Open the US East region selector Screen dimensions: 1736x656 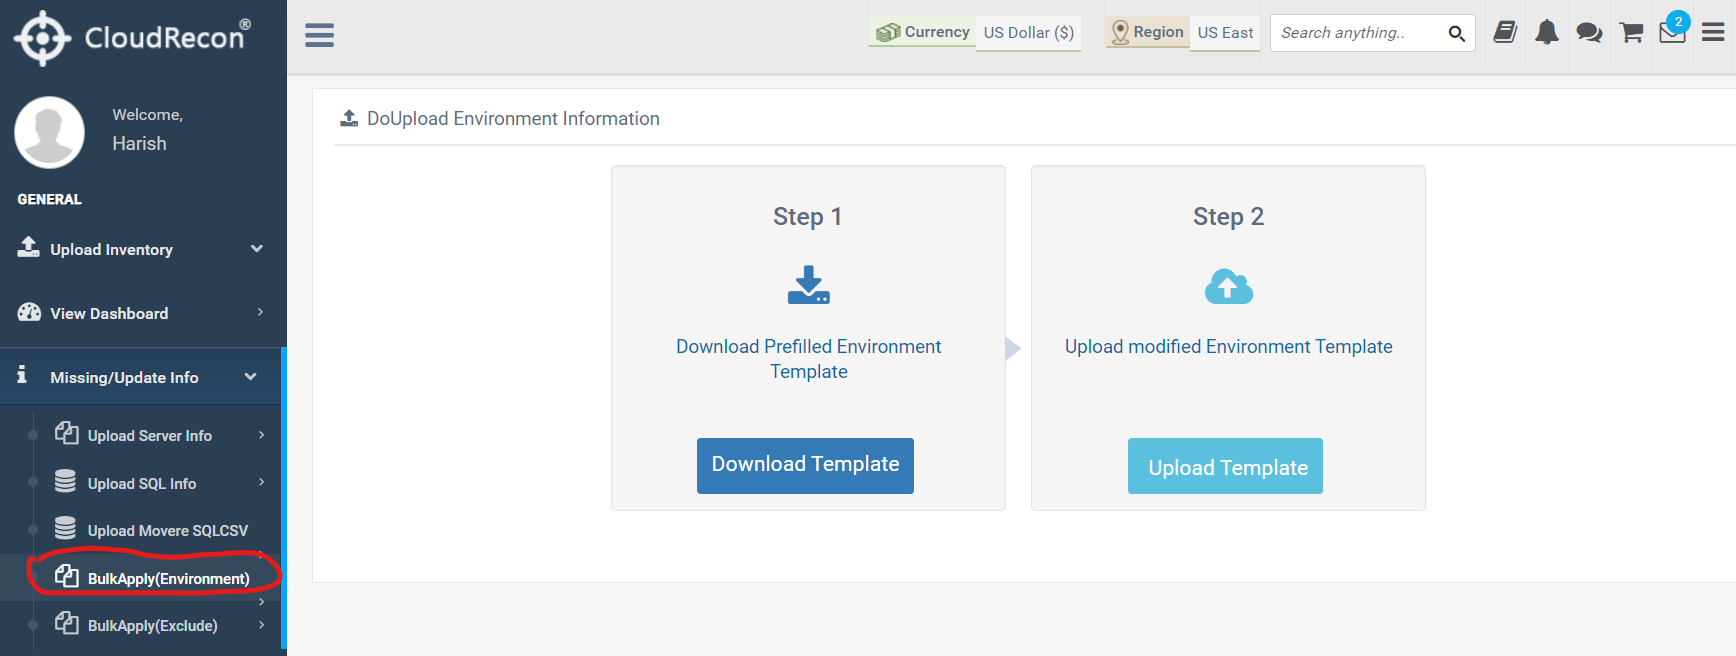[1225, 33]
